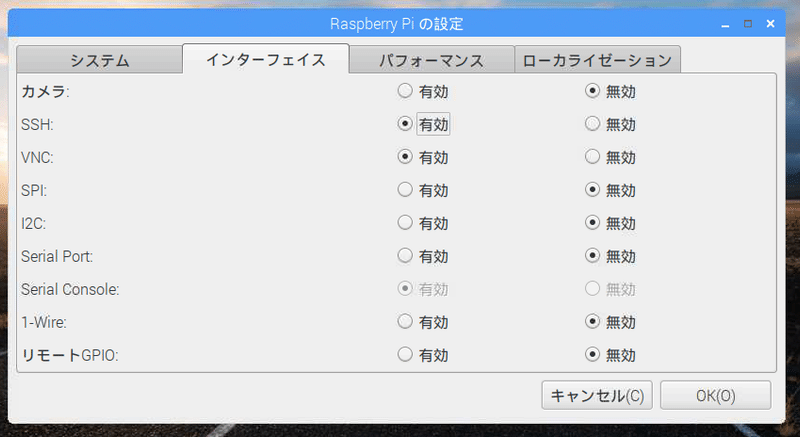Click the キャンセル(C) button
Screen dimensions: 800x437
(x=597, y=395)
